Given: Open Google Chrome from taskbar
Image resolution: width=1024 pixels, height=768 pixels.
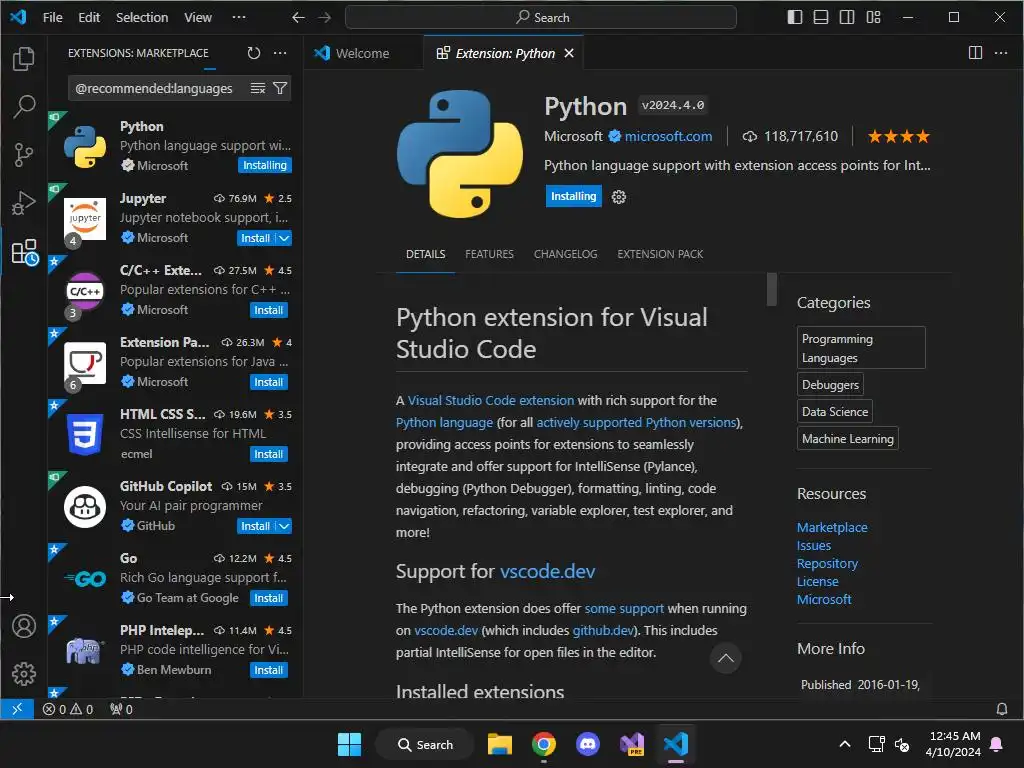Looking at the screenshot, I should (x=543, y=744).
